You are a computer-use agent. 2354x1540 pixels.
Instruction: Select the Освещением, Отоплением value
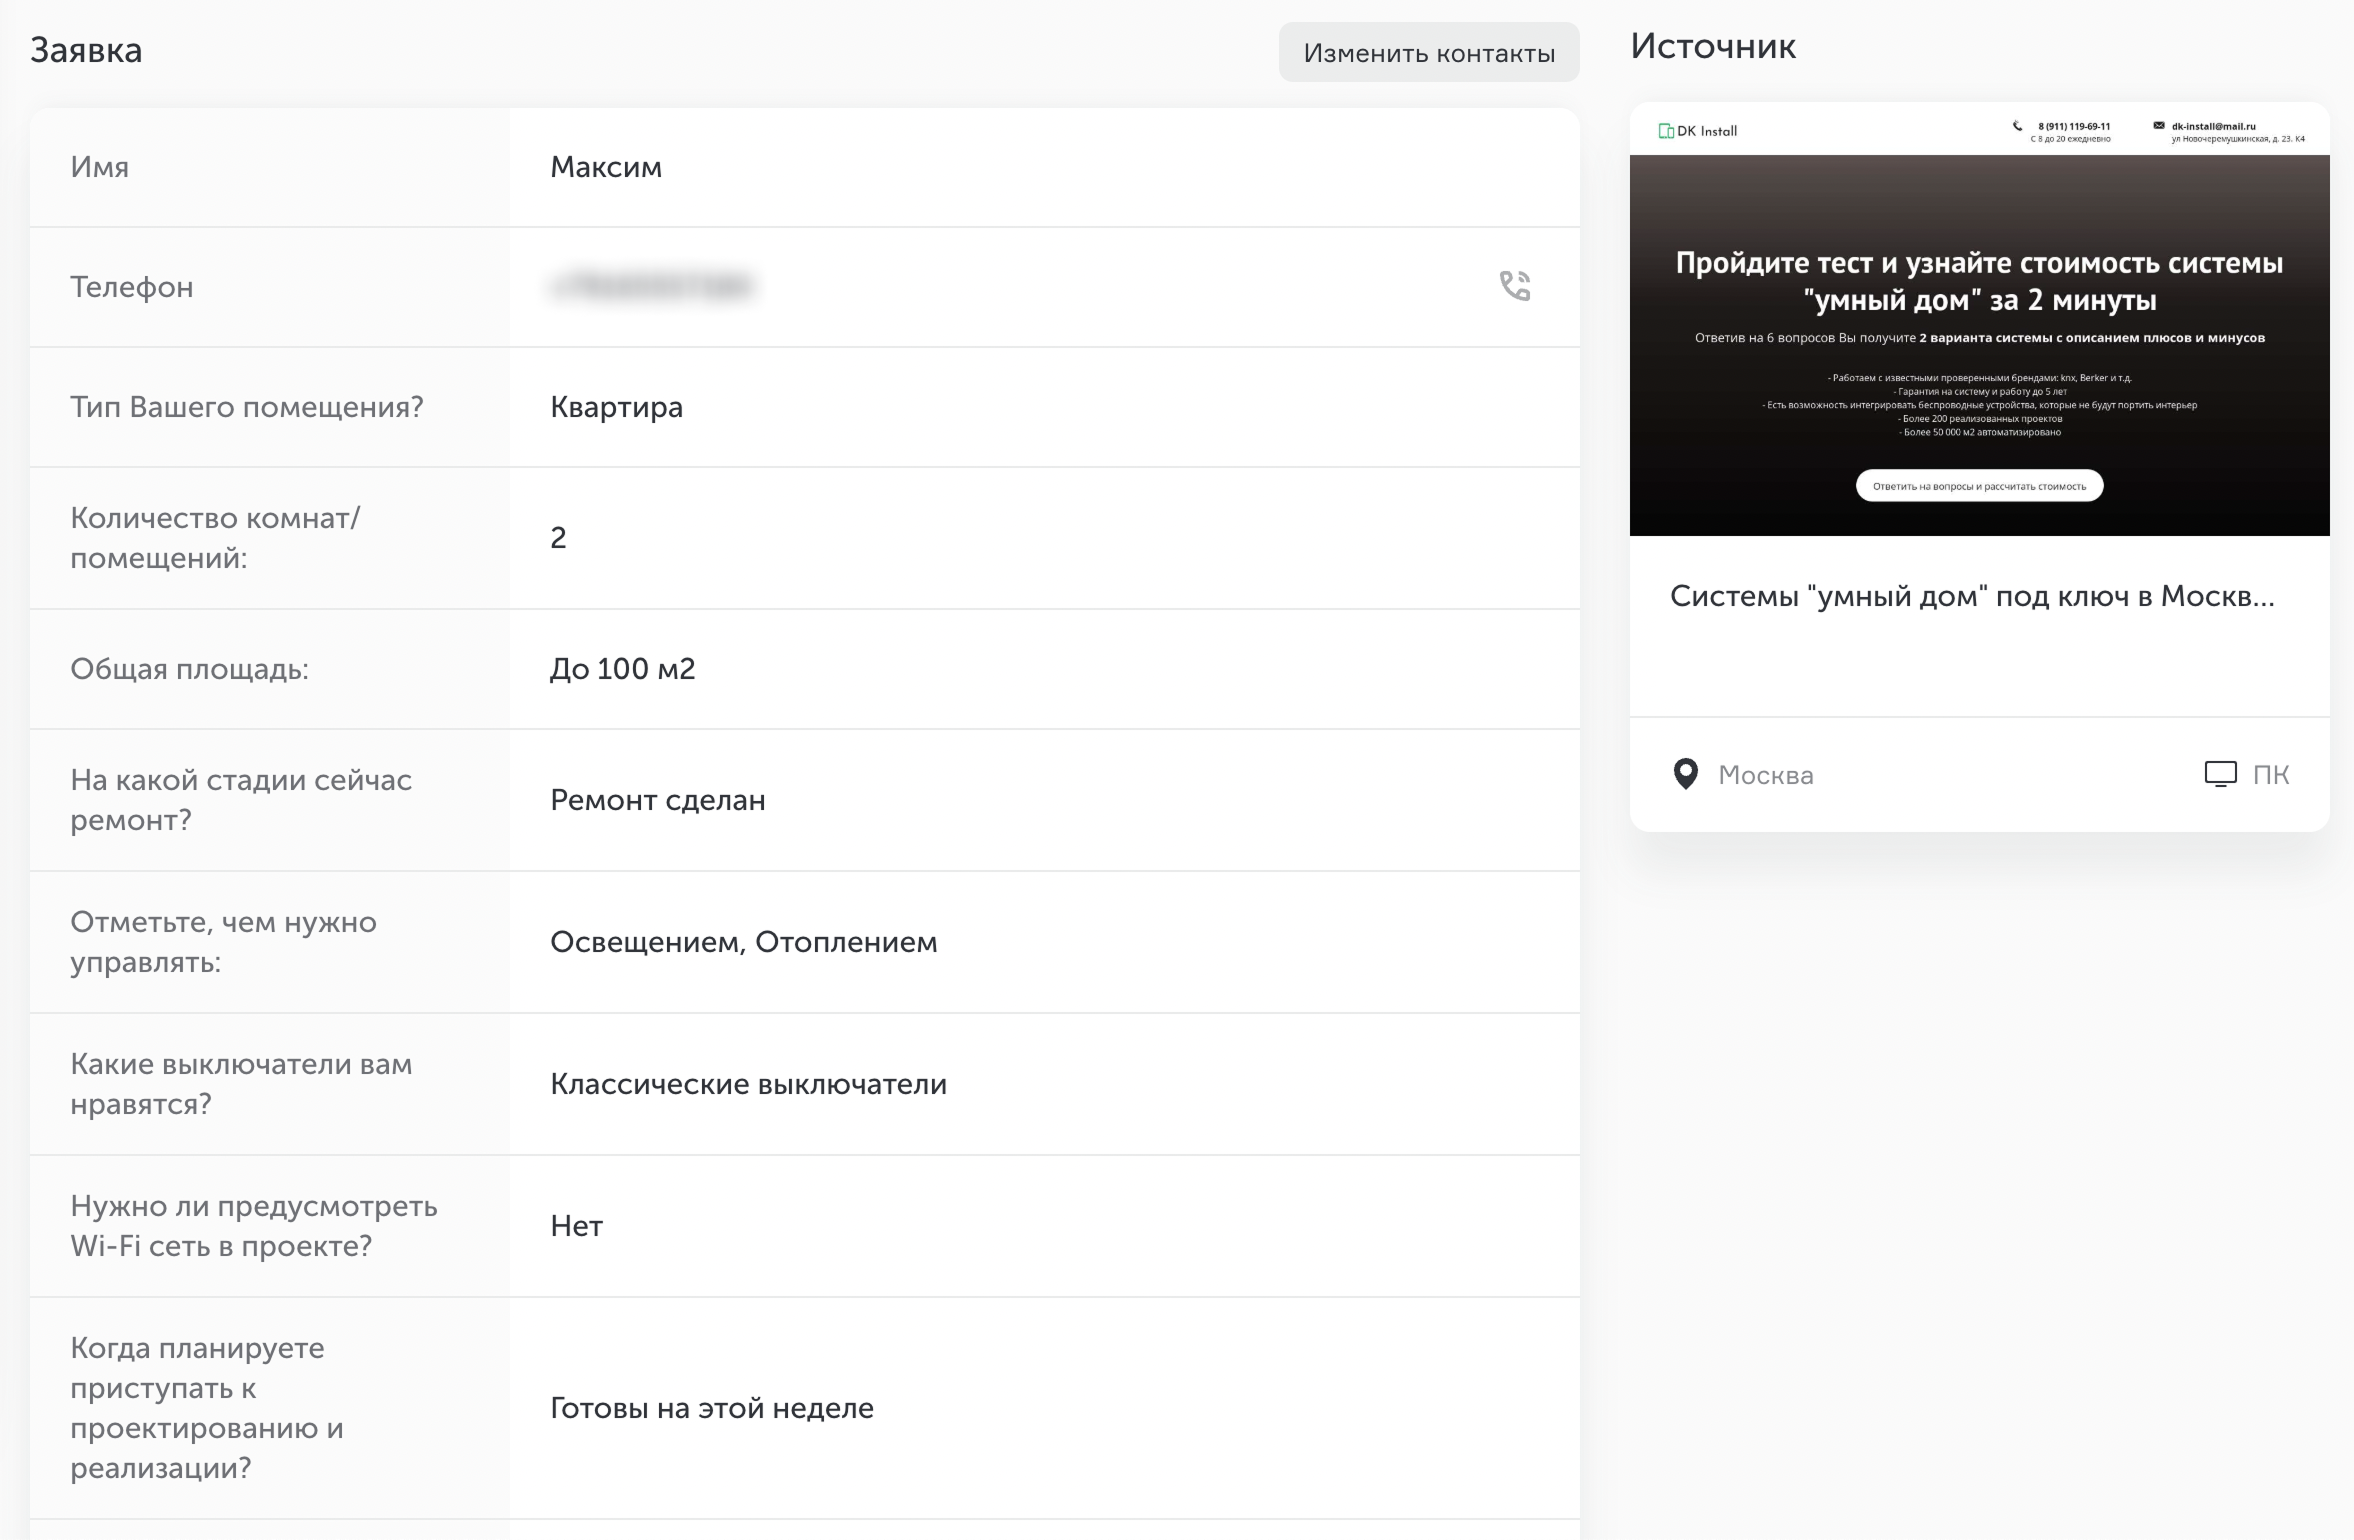(x=744, y=942)
